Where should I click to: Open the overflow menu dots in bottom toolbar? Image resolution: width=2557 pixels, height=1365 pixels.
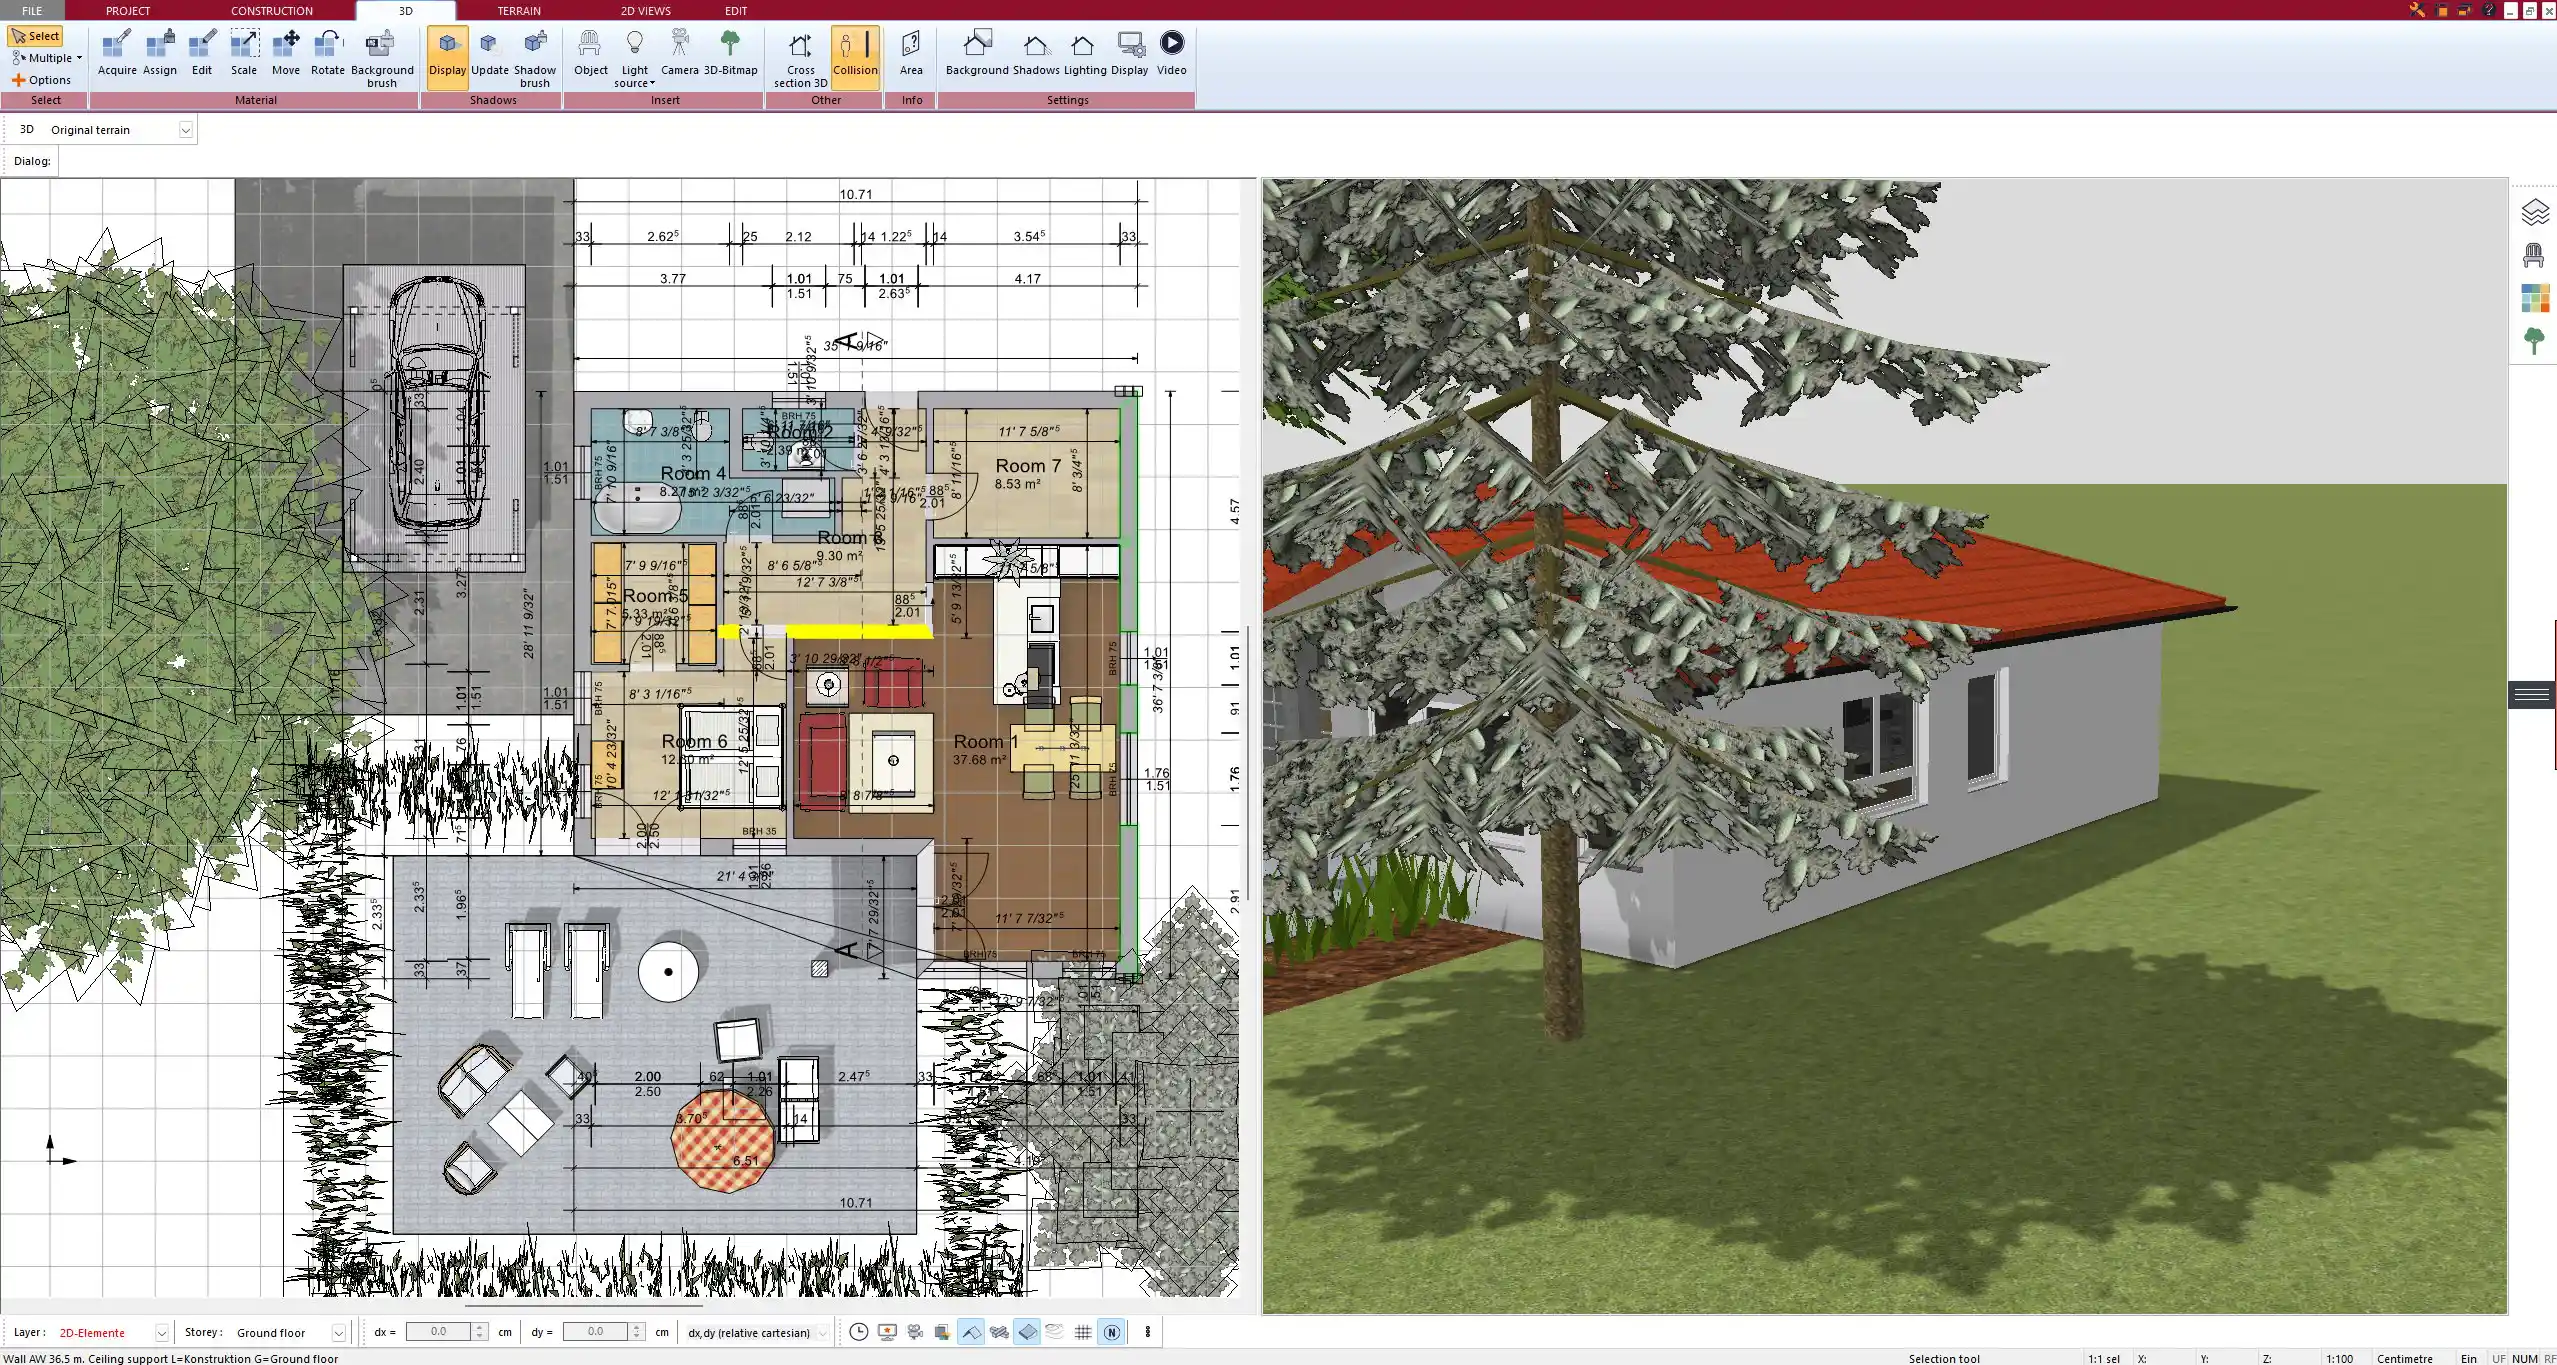click(1148, 1332)
